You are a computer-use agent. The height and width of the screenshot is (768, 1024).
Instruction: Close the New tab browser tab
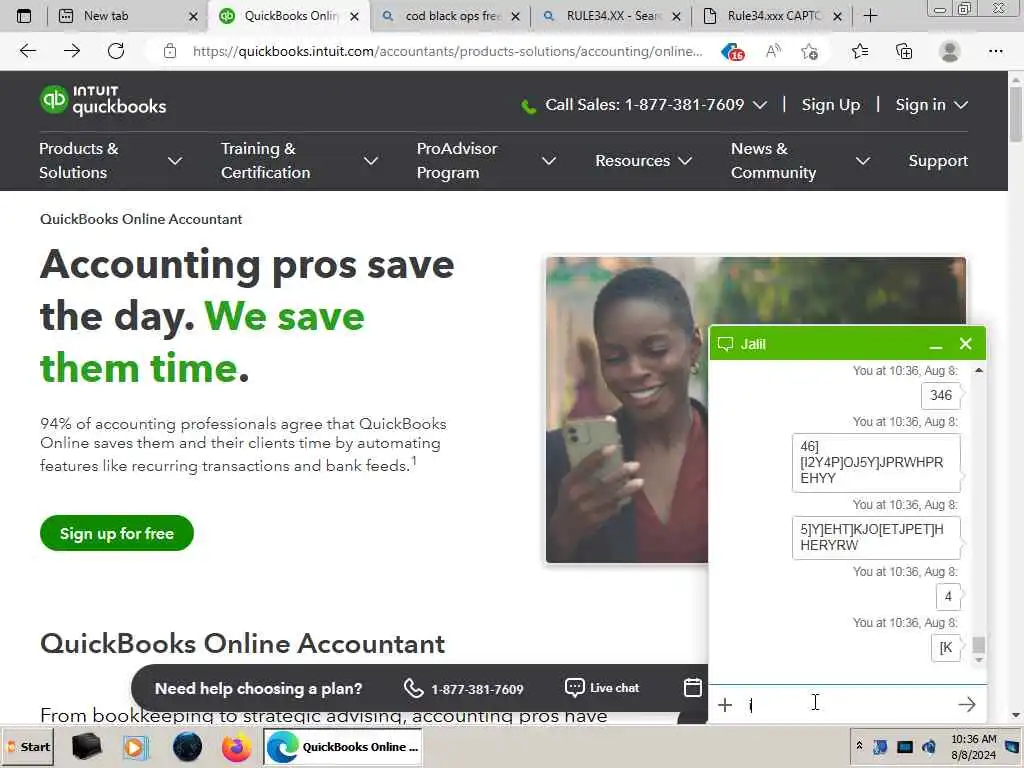click(x=193, y=16)
